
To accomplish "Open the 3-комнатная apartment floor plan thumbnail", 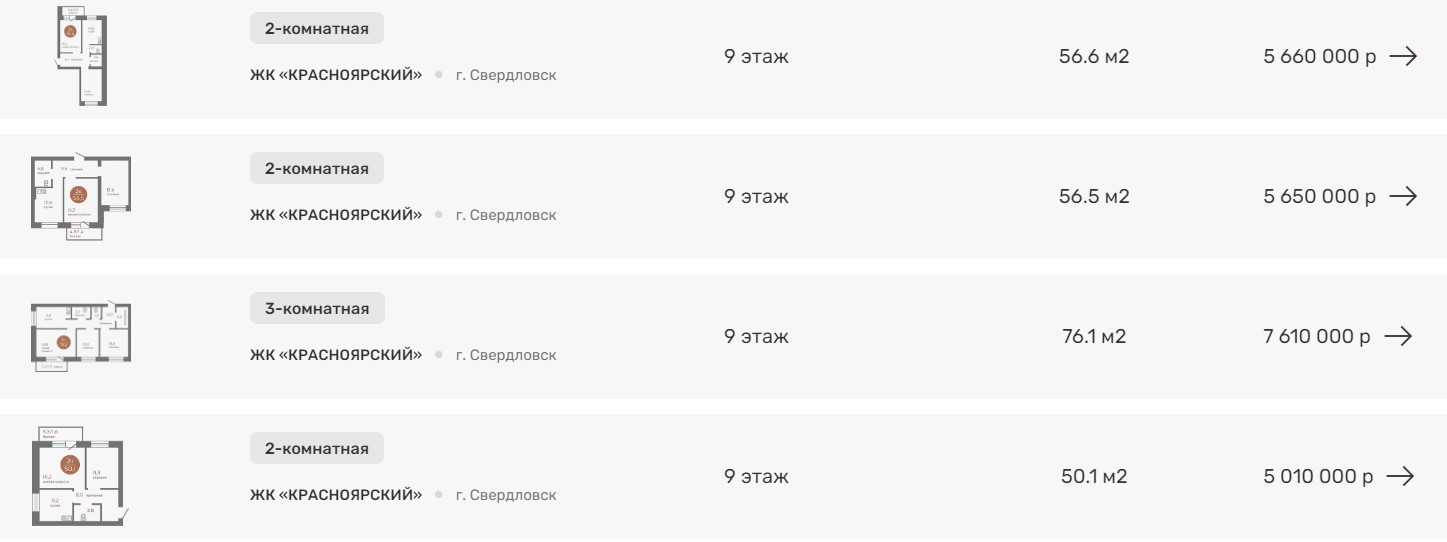I will coord(80,336).
